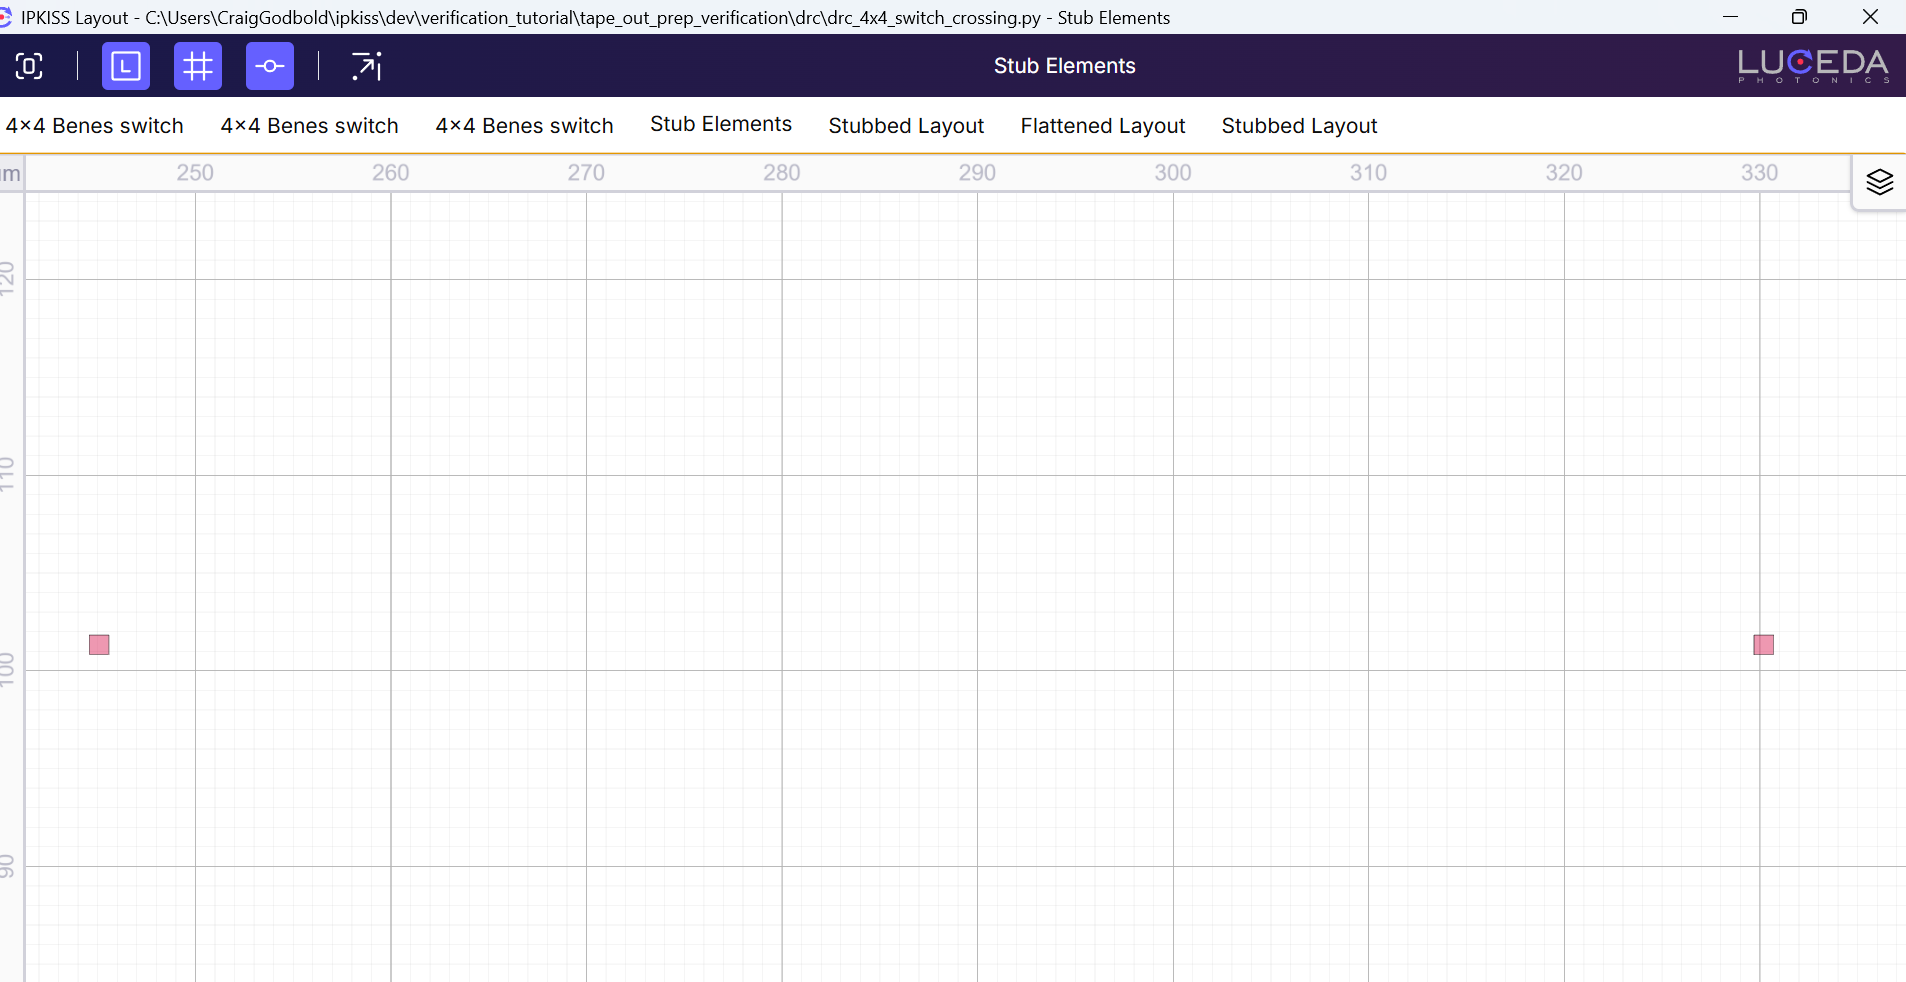Click the diagonal arrow measure icon
The image size is (1906, 982).
366,66
